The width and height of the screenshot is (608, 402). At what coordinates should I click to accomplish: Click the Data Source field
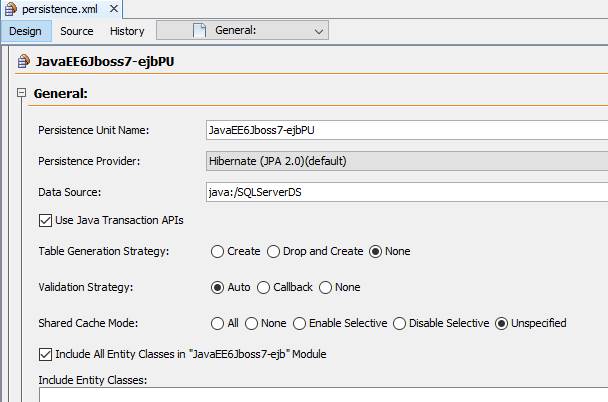click(x=407, y=192)
